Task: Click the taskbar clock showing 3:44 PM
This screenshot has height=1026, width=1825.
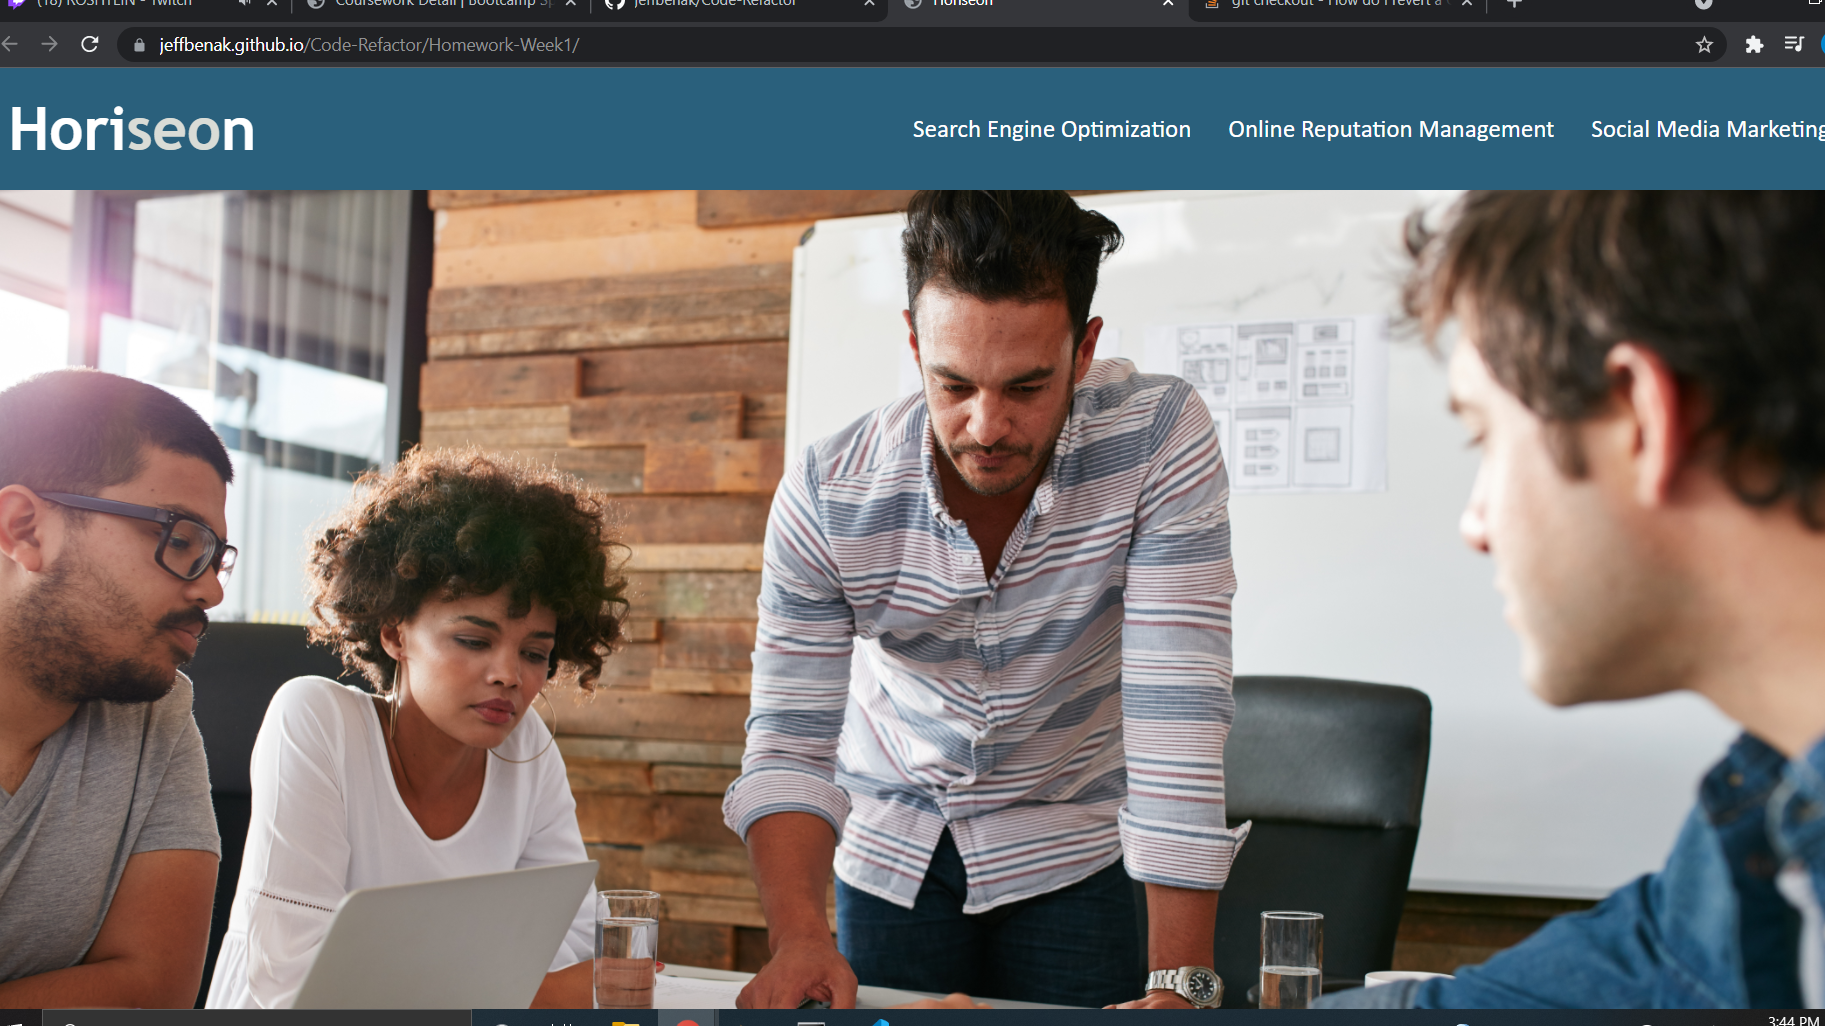Action: pyautogui.click(x=1793, y=1020)
